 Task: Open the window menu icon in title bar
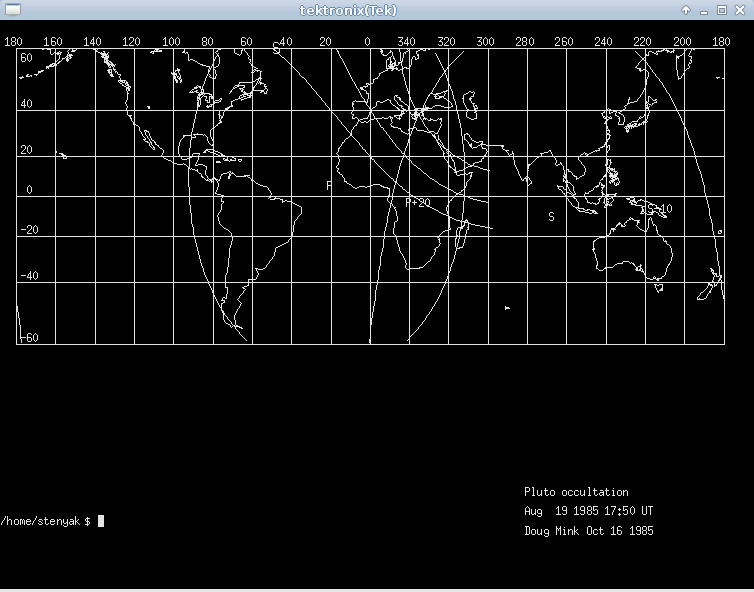13,9
